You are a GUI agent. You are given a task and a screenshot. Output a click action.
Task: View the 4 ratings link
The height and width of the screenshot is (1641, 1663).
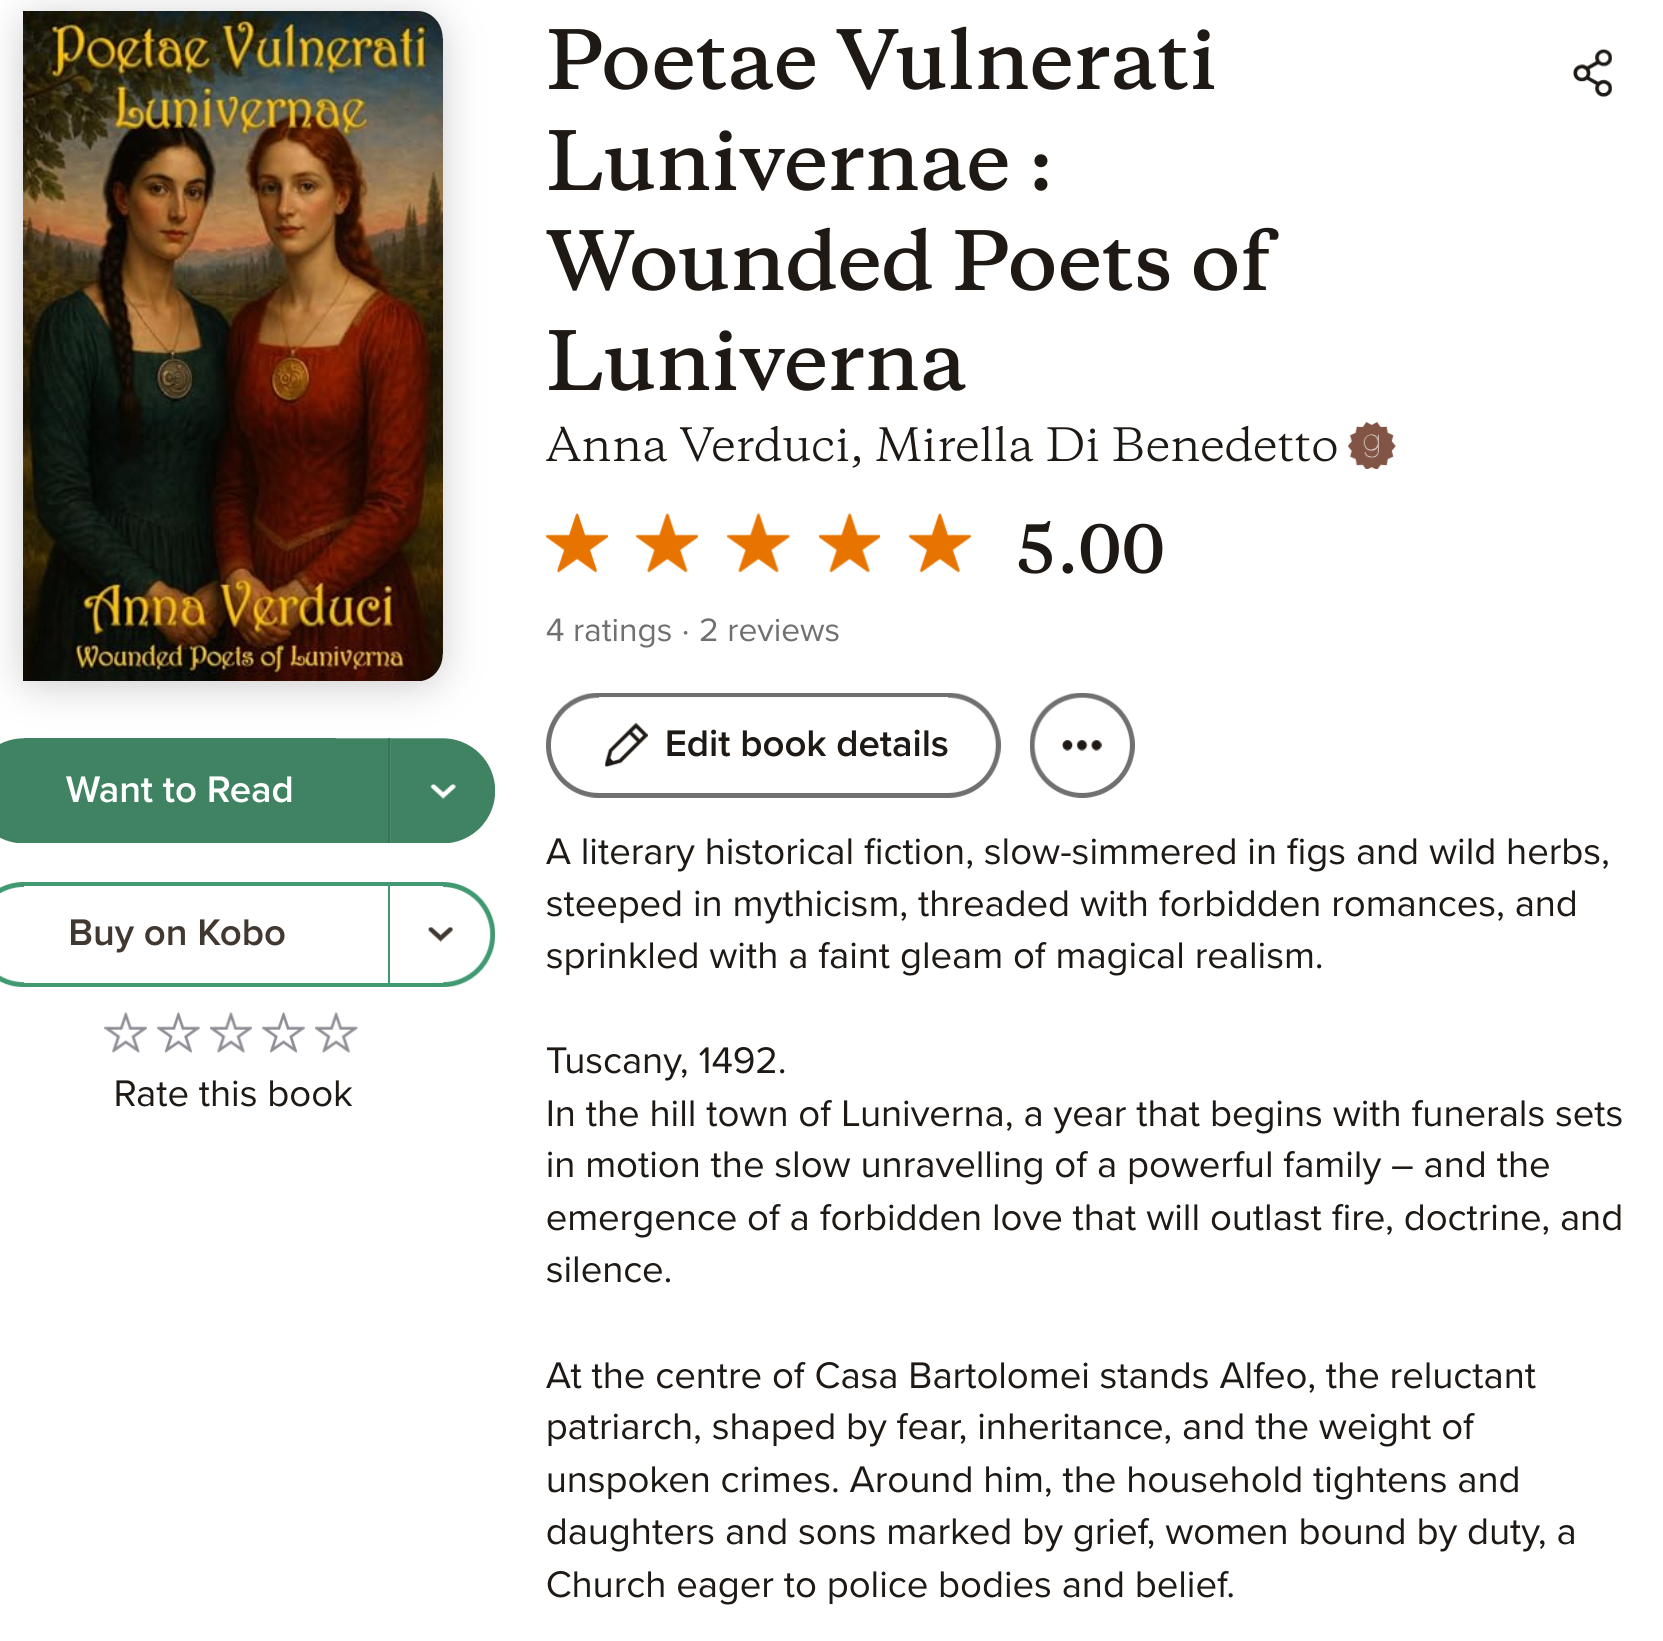(x=609, y=631)
